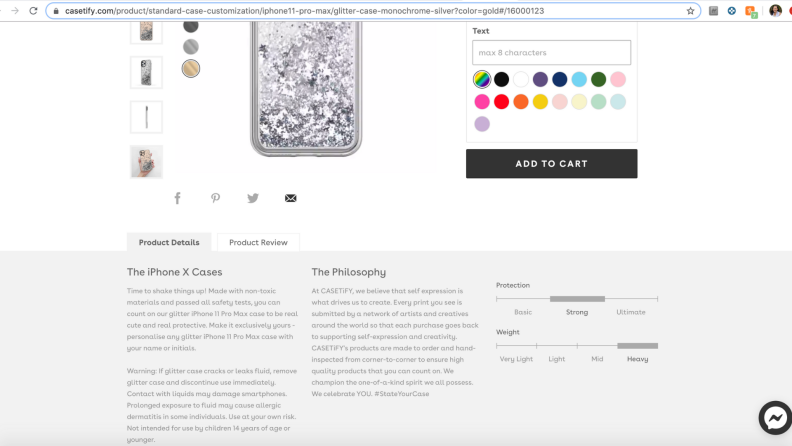Choose the navy blue text color
The width and height of the screenshot is (792, 446).
click(x=560, y=79)
